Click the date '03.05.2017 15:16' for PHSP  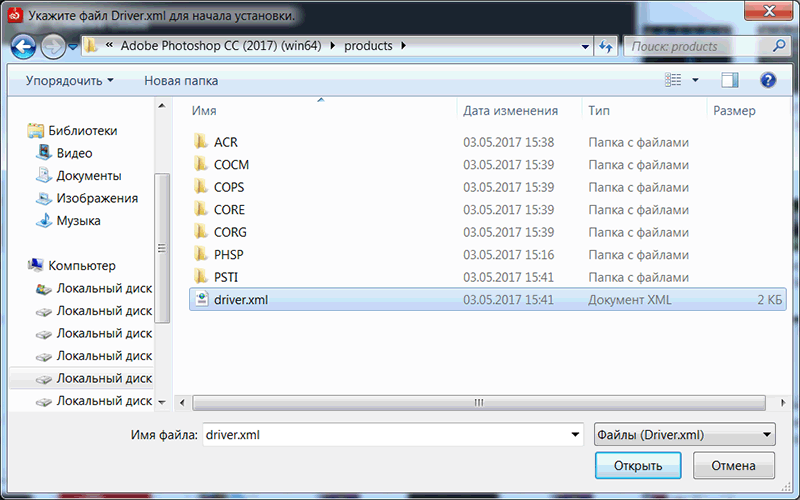tap(508, 255)
